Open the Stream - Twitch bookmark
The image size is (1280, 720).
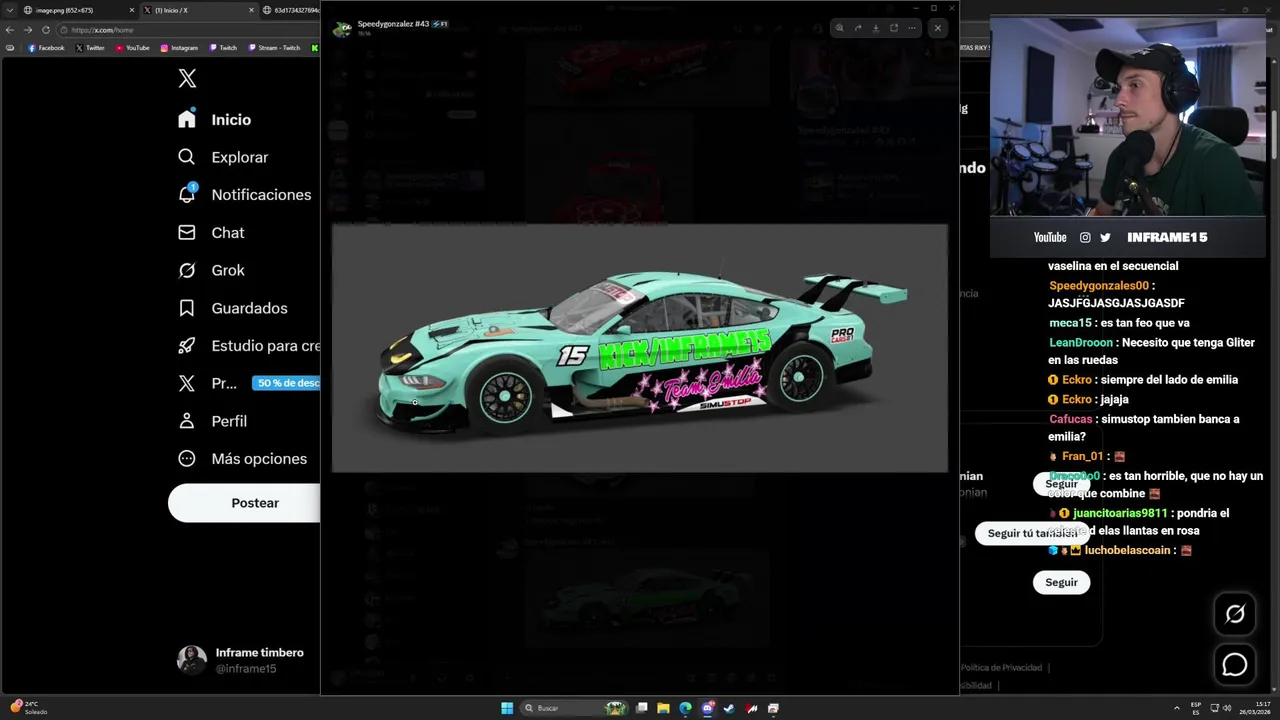click(x=275, y=48)
